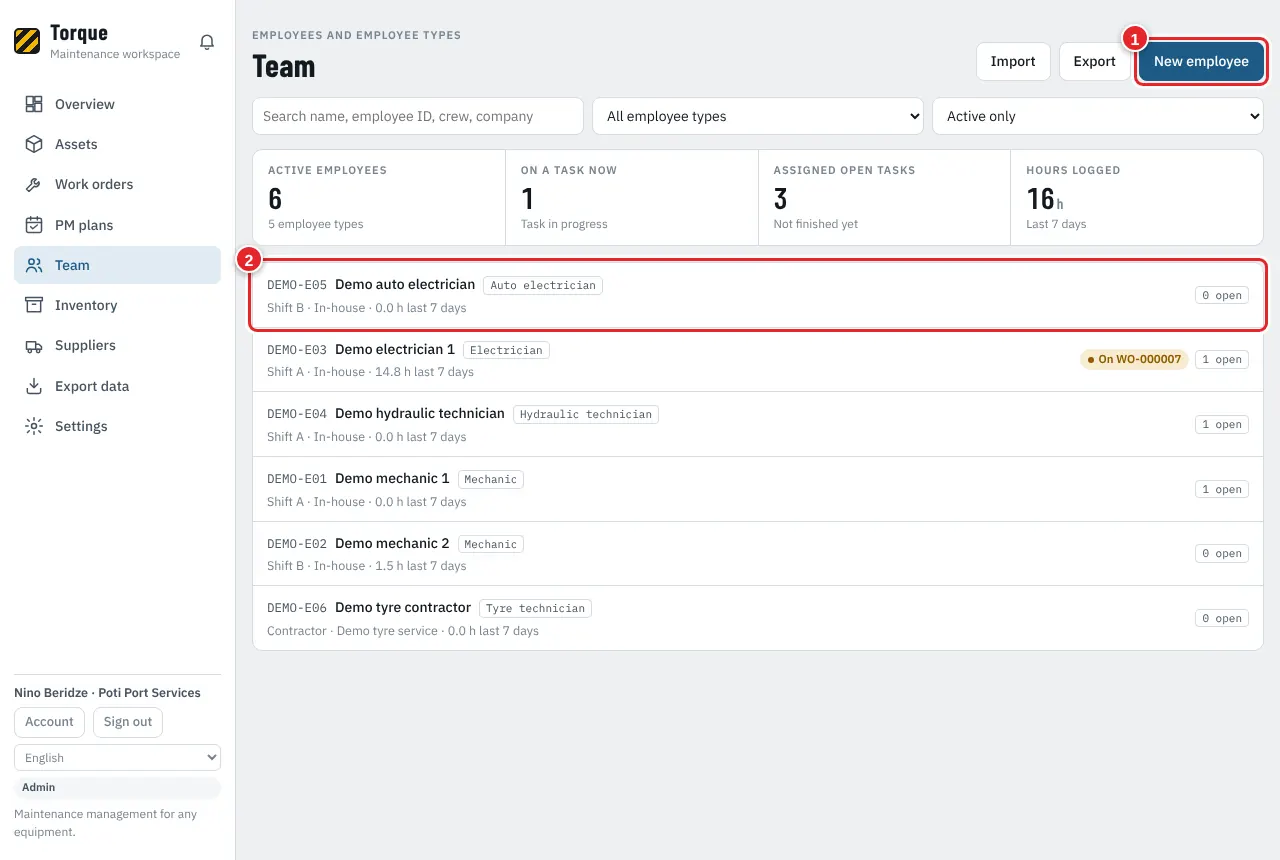Navigate to PM plans page
The image size is (1280, 860).
(x=117, y=225)
